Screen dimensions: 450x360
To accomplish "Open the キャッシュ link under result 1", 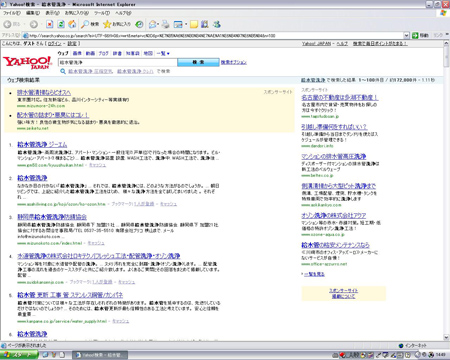I will click(x=97, y=165).
